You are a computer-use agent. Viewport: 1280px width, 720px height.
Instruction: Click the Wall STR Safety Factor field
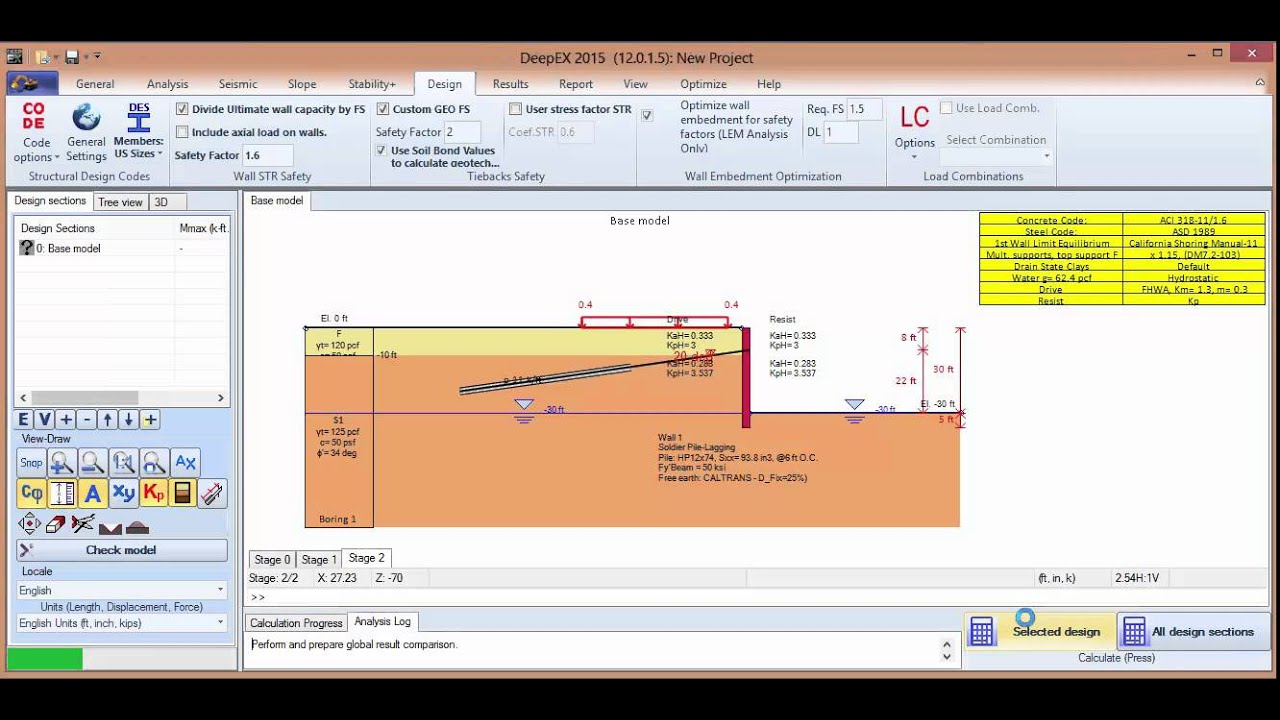267,155
